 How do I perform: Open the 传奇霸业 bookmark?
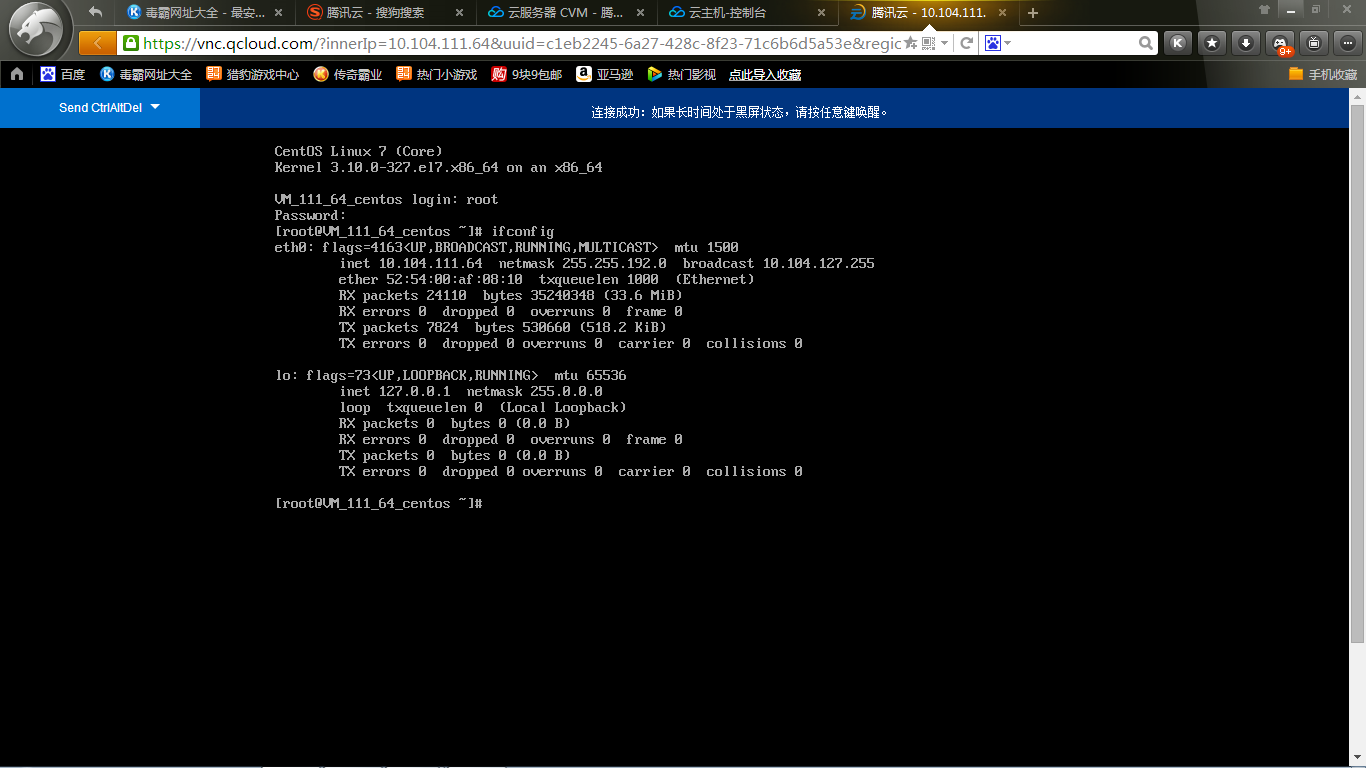348,74
